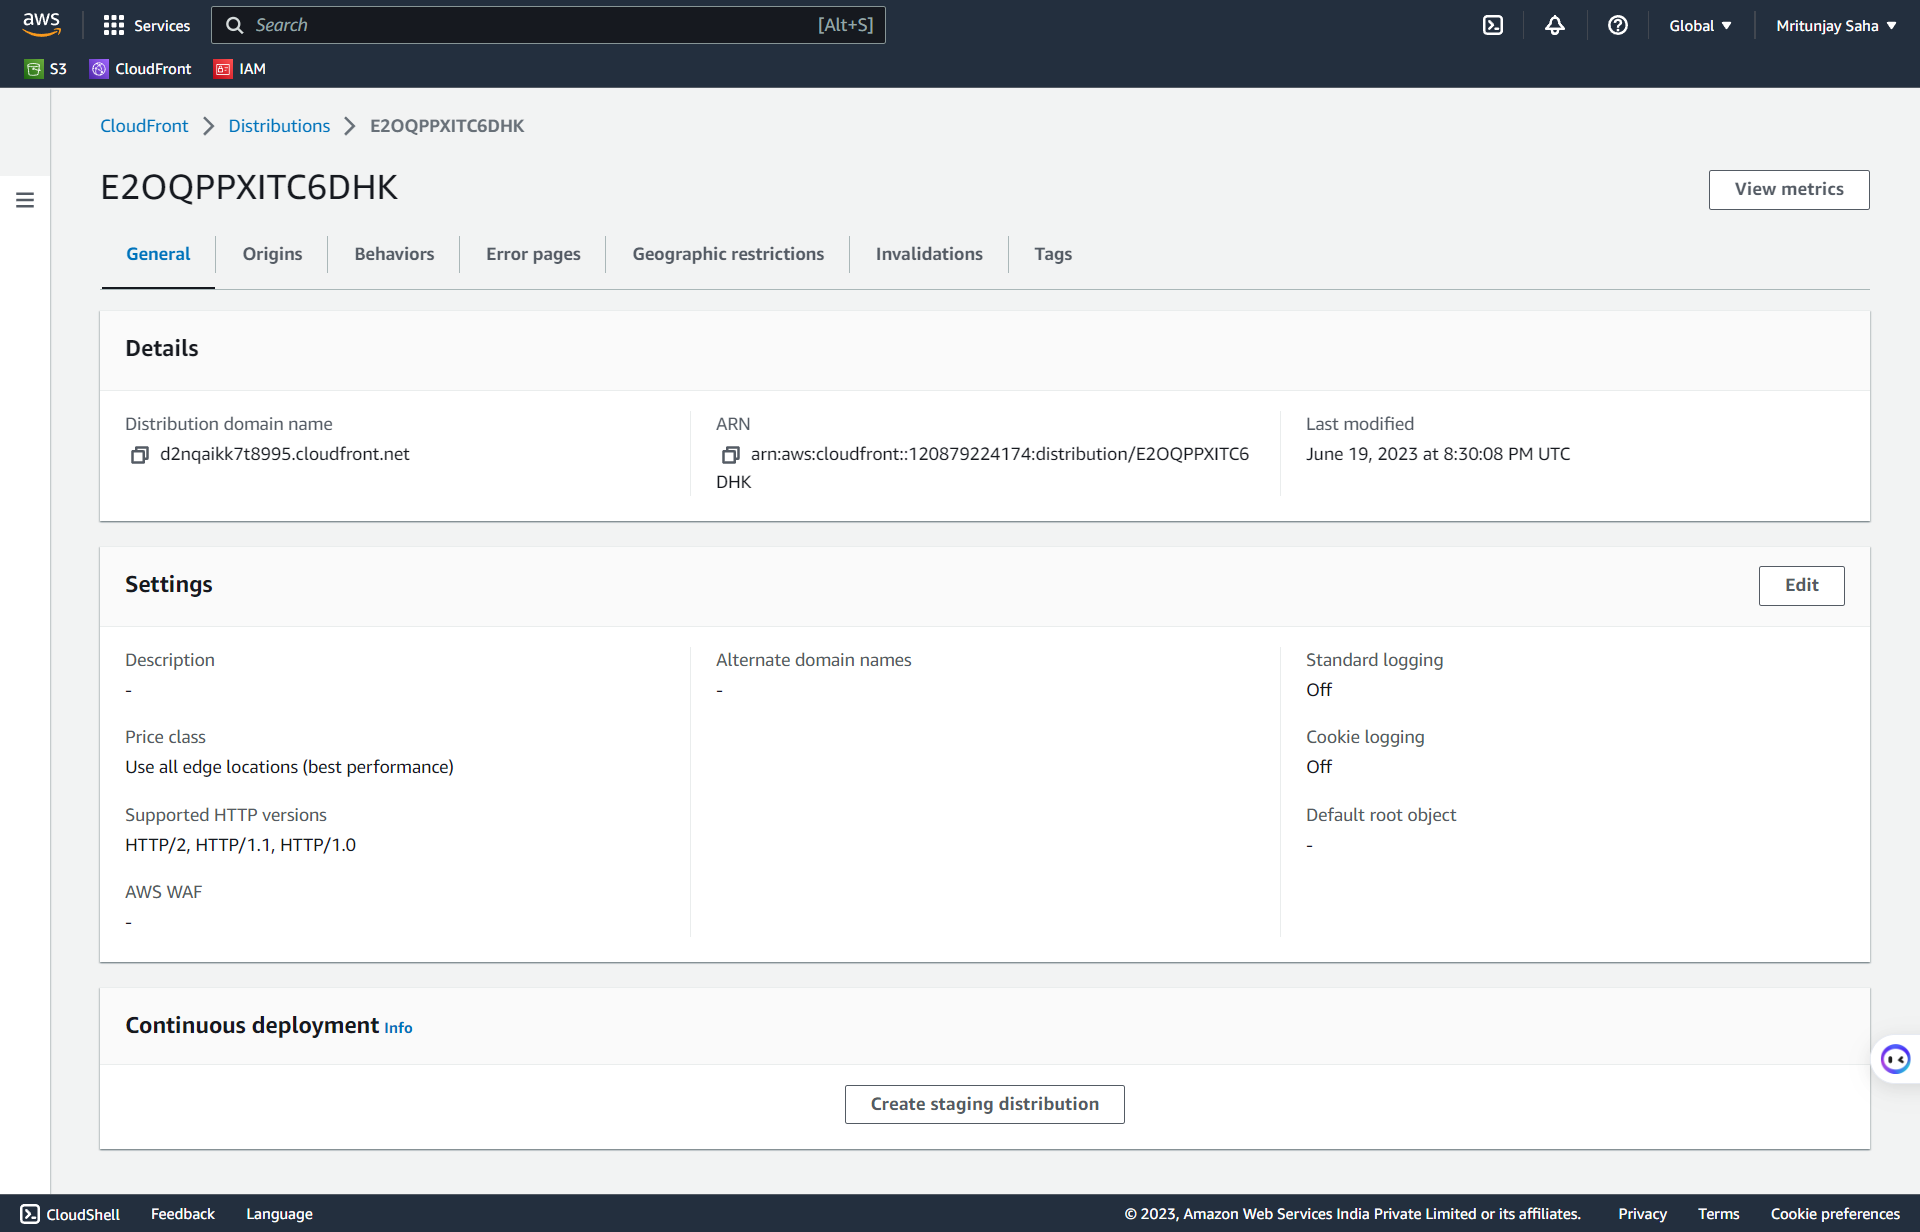Open the S3 favorite shortcut
This screenshot has height=1232, width=1920.
(x=46, y=69)
